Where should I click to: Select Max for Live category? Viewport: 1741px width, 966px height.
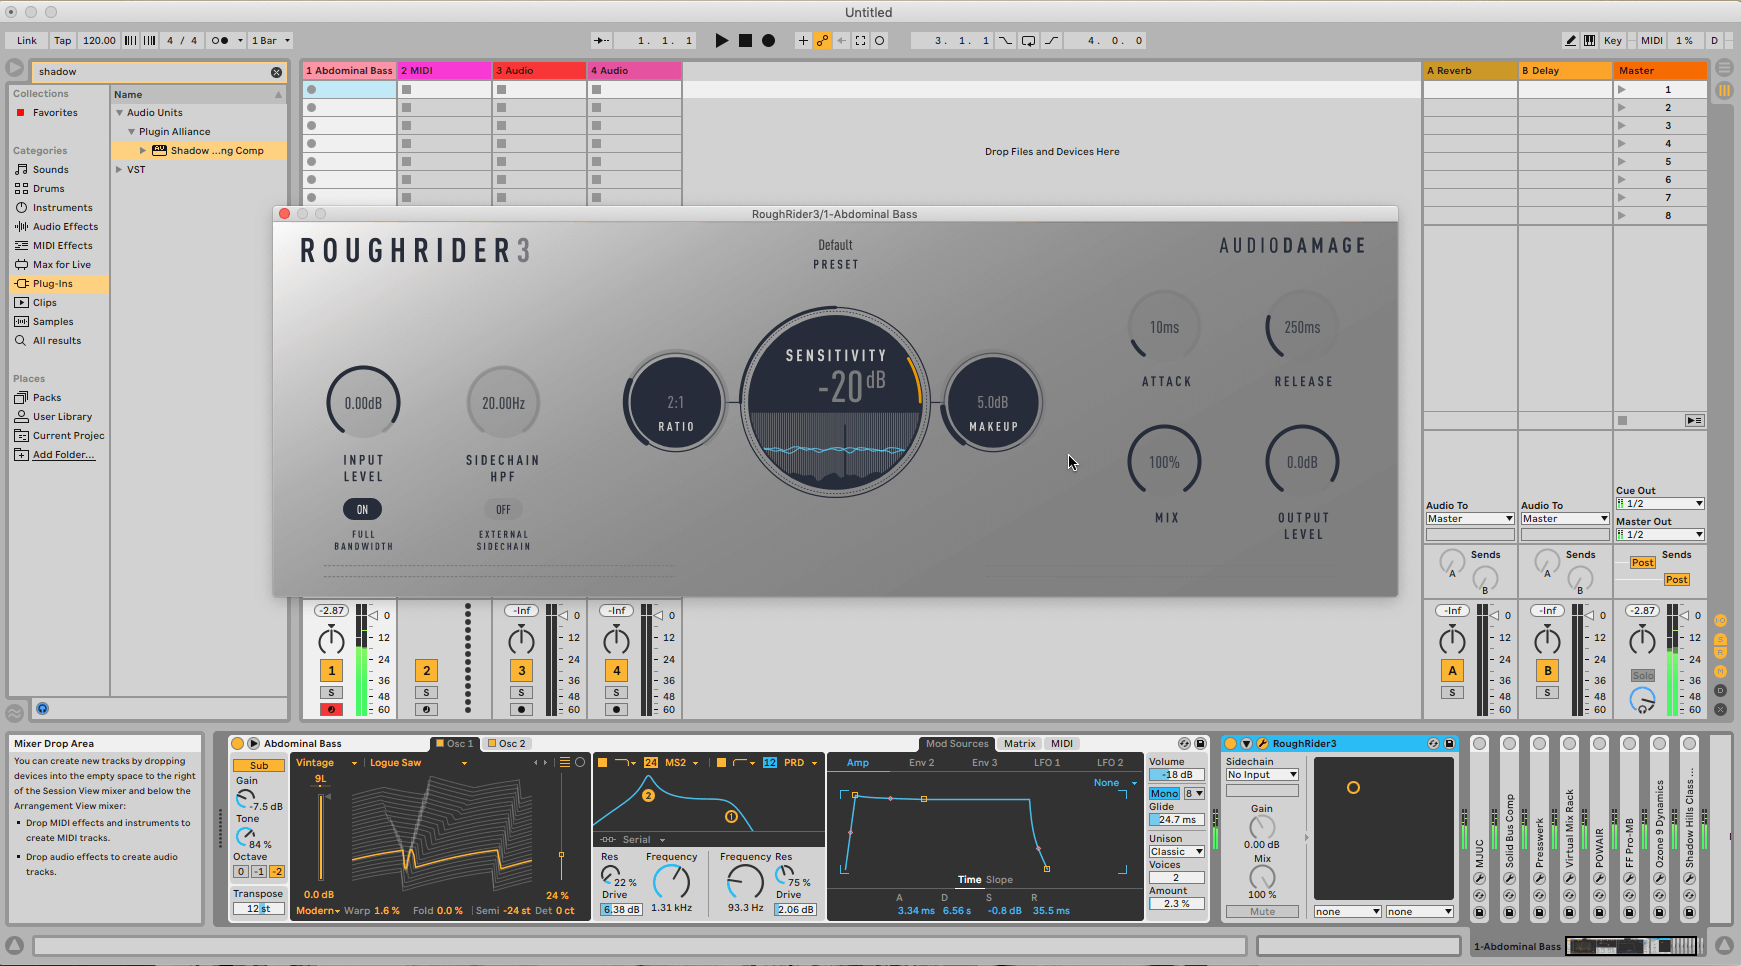coord(61,265)
